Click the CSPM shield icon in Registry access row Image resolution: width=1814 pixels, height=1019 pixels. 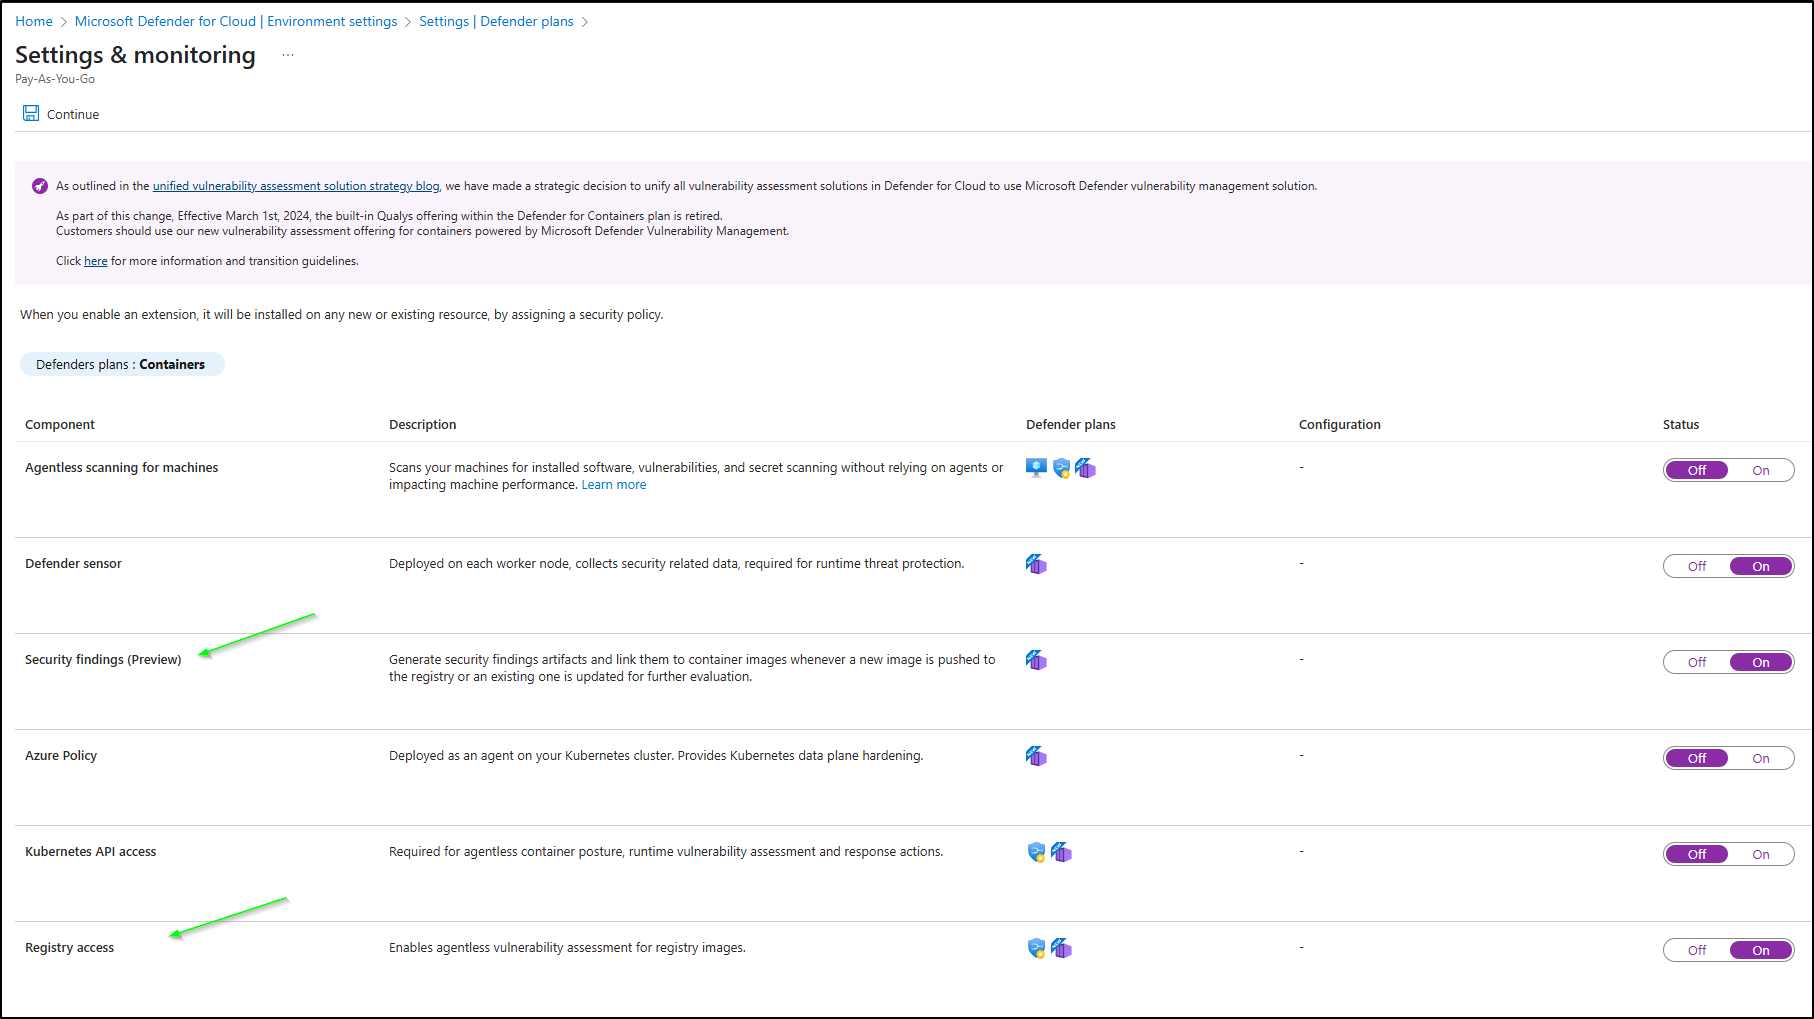click(x=1036, y=948)
